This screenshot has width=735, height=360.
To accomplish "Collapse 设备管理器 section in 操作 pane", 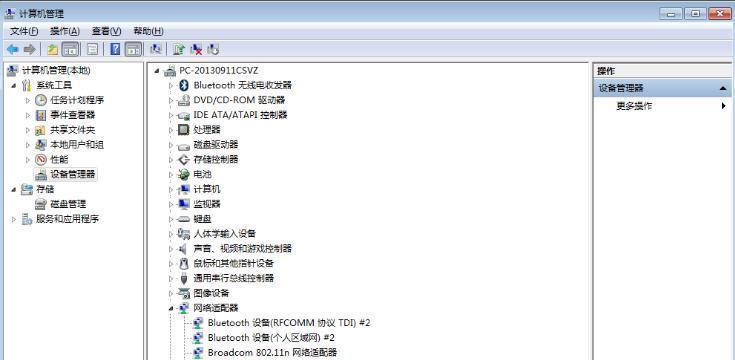I will [x=723, y=88].
